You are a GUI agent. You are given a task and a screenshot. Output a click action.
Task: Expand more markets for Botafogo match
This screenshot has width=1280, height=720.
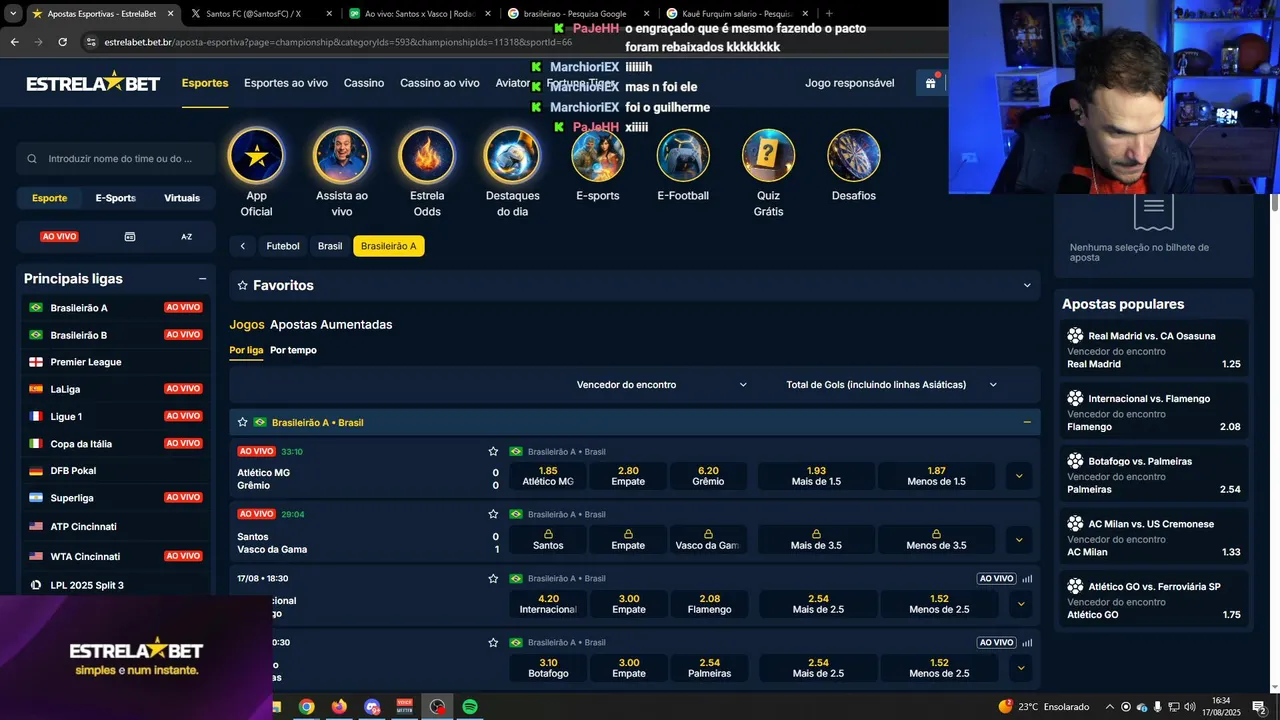coord(1020,668)
